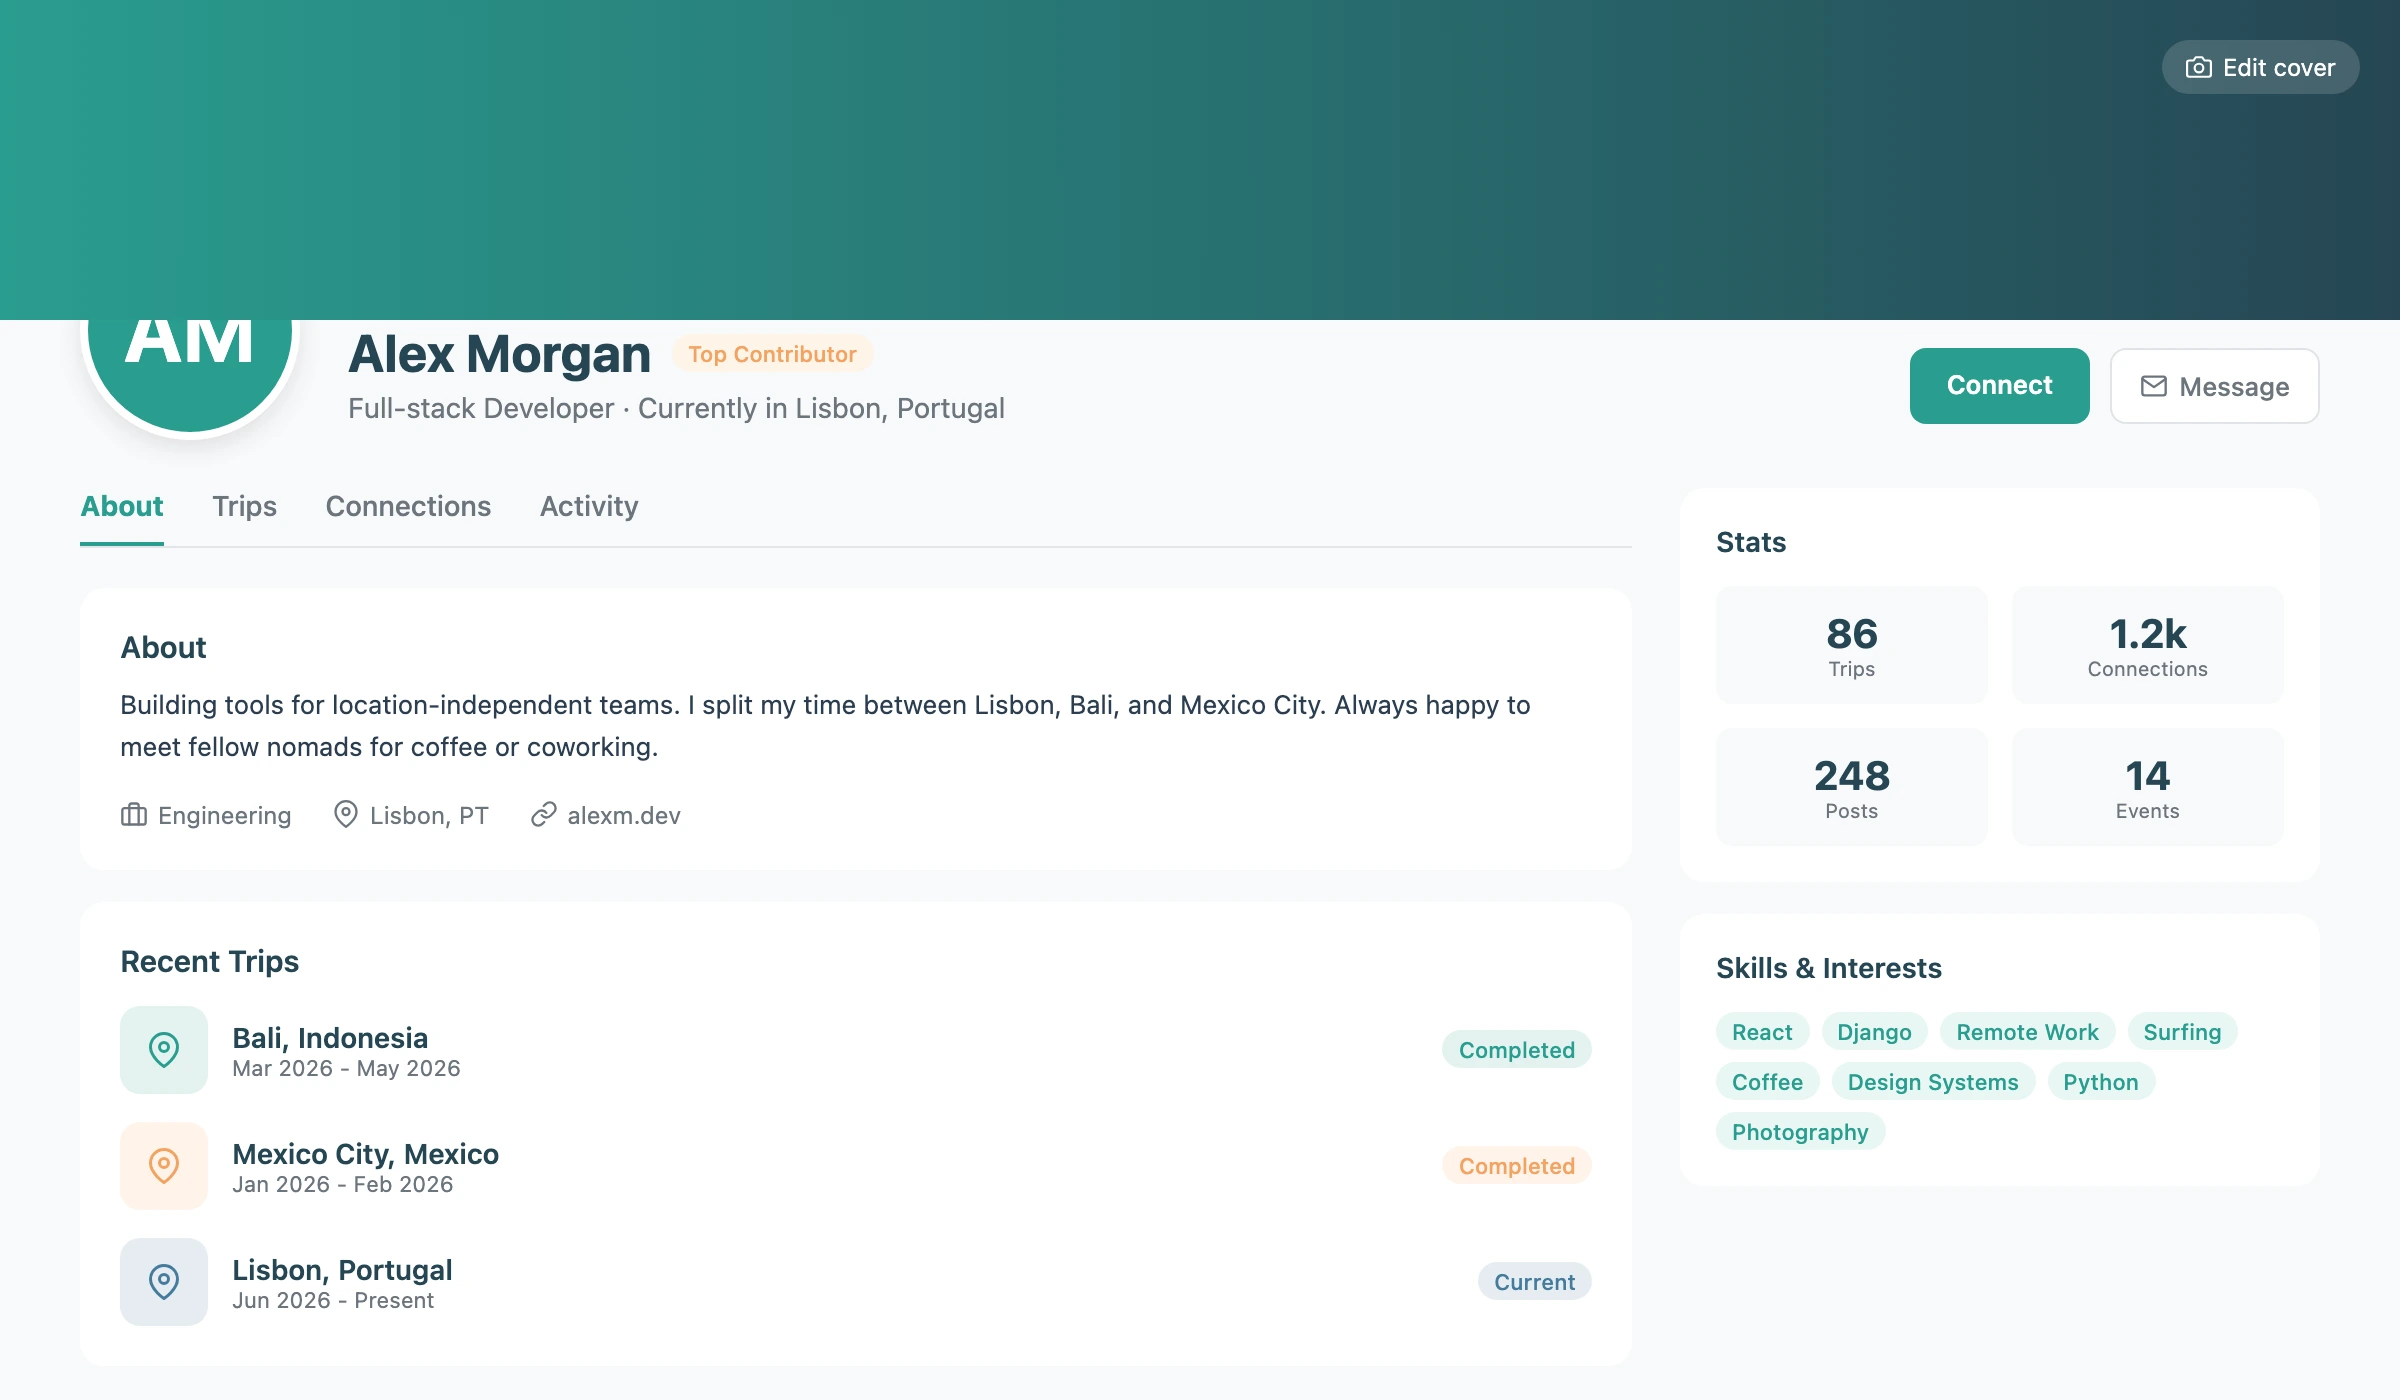Open the 1.2k Connections stat card

pyautogui.click(x=2147, y=645)
